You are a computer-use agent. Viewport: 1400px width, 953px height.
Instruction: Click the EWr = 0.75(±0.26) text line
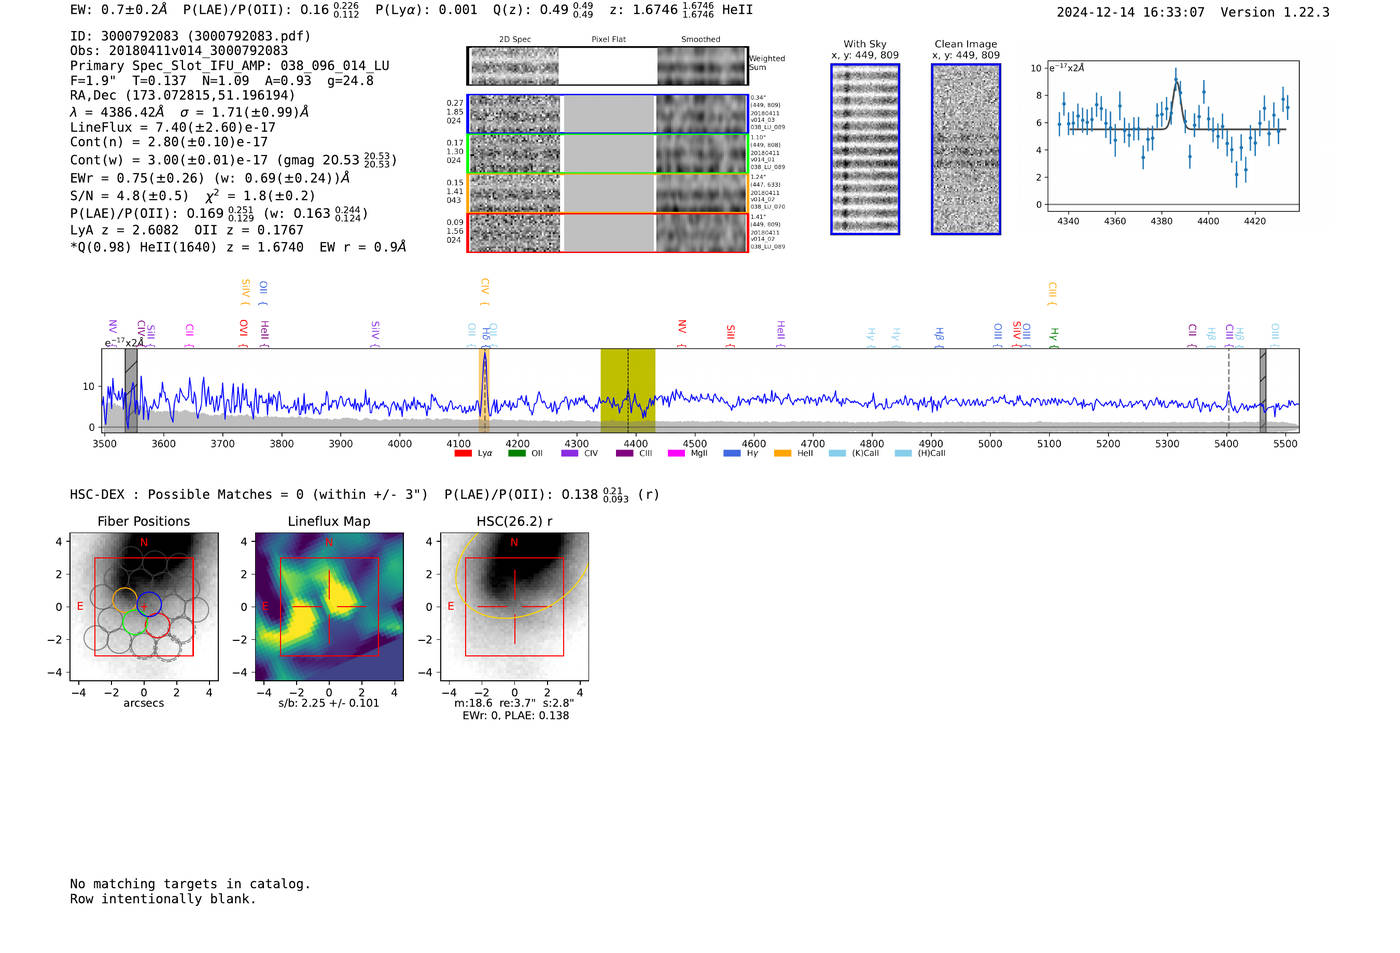pyautogui.click(x=210, y=178)
